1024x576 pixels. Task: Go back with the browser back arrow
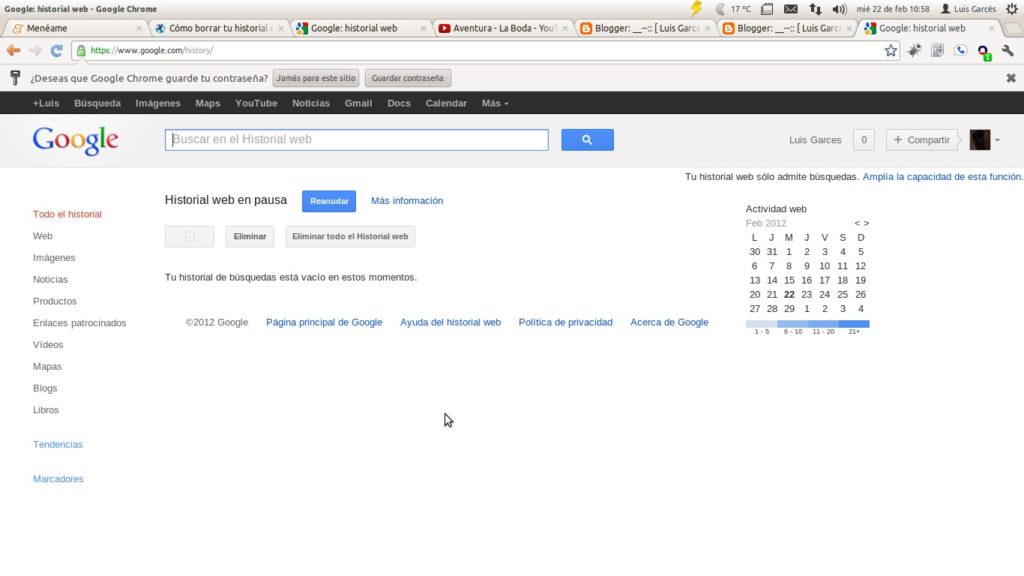point(13,50)
